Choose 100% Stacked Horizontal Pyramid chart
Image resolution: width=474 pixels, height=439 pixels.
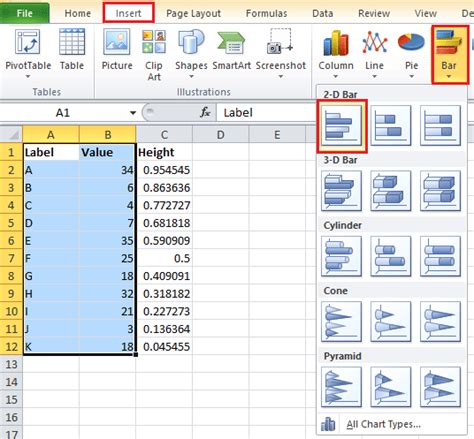tap(440, 387)
